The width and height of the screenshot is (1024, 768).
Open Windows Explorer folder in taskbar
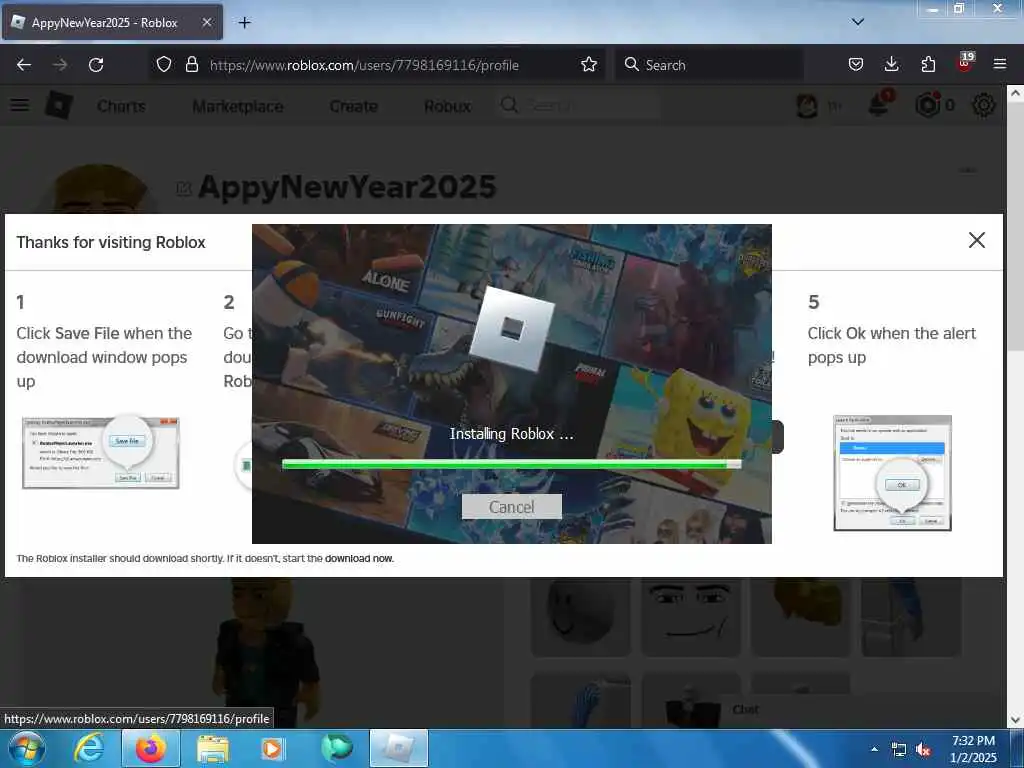click(213, 748)
